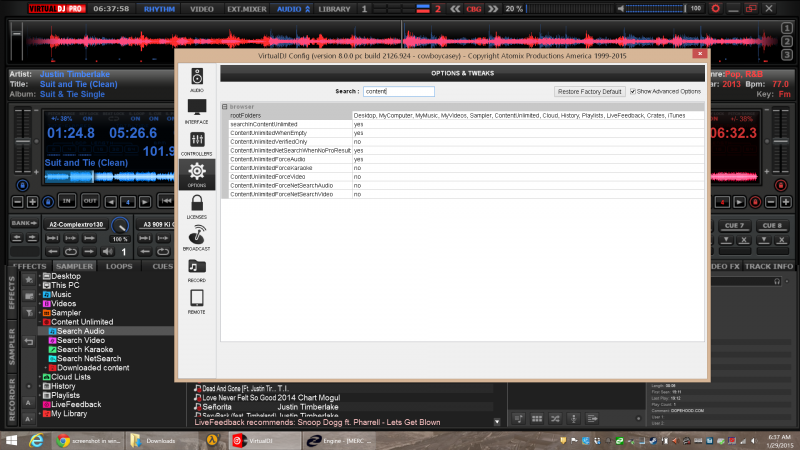
Task: Select the Options gear in Config sidebar
Action: coord(197,174)
